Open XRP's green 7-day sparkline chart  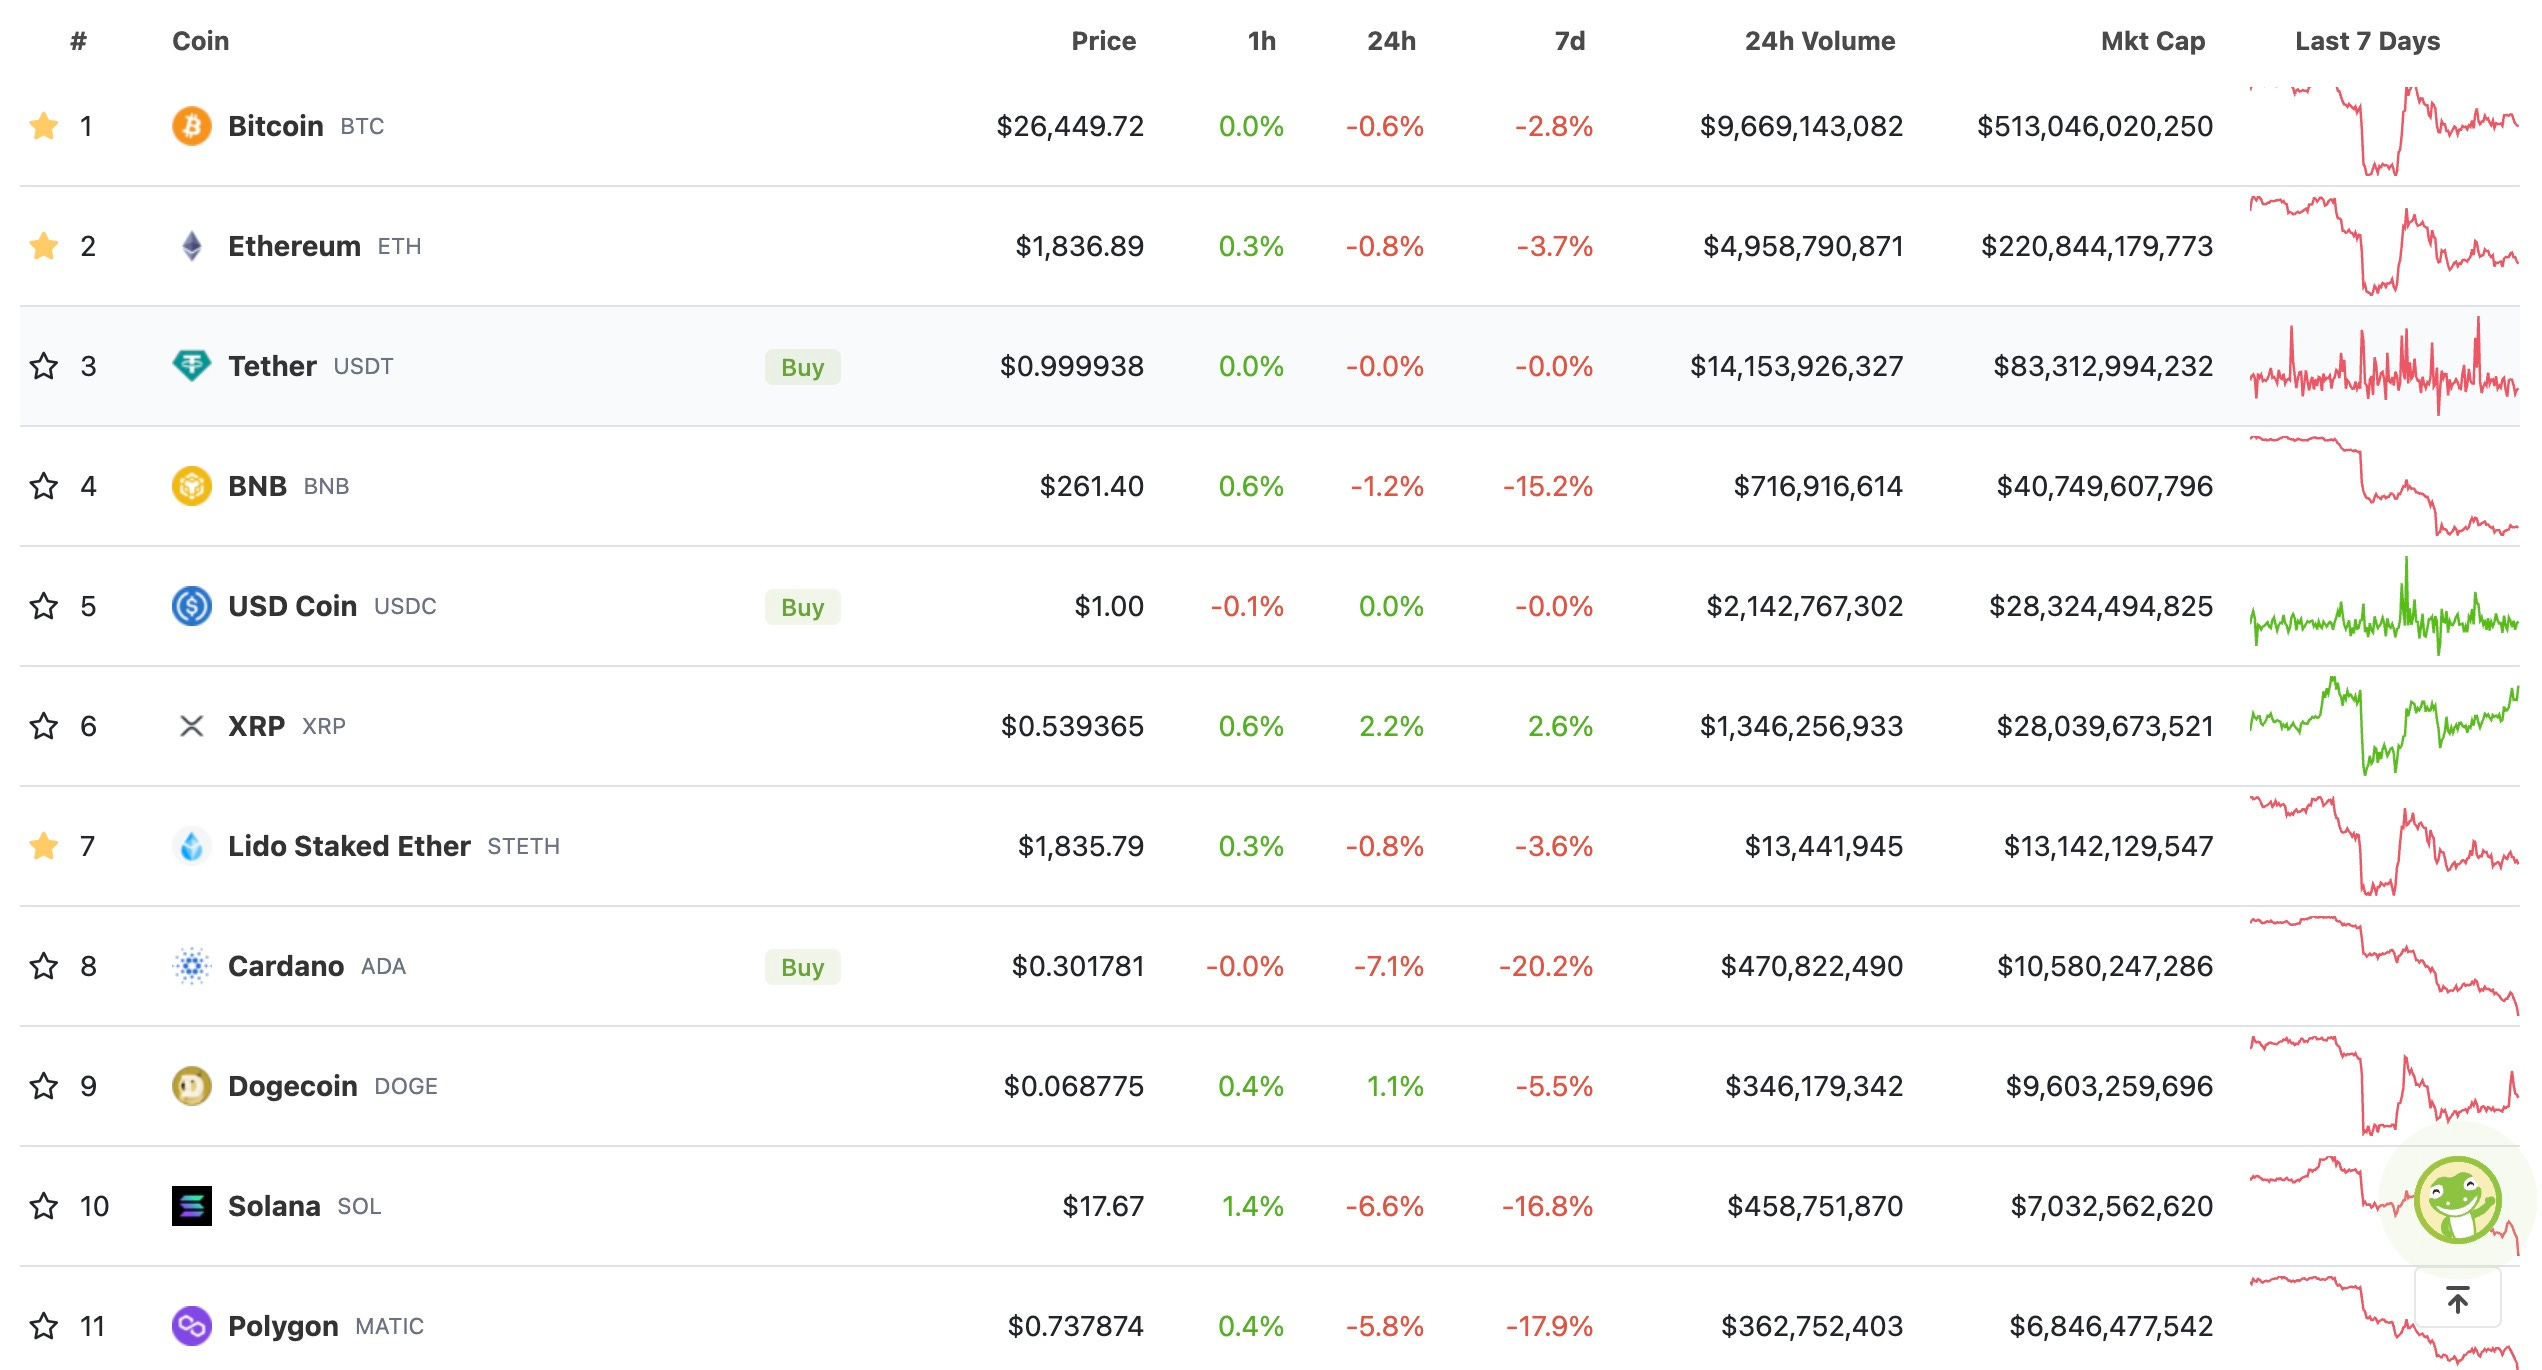click(x=2384, y=726)
